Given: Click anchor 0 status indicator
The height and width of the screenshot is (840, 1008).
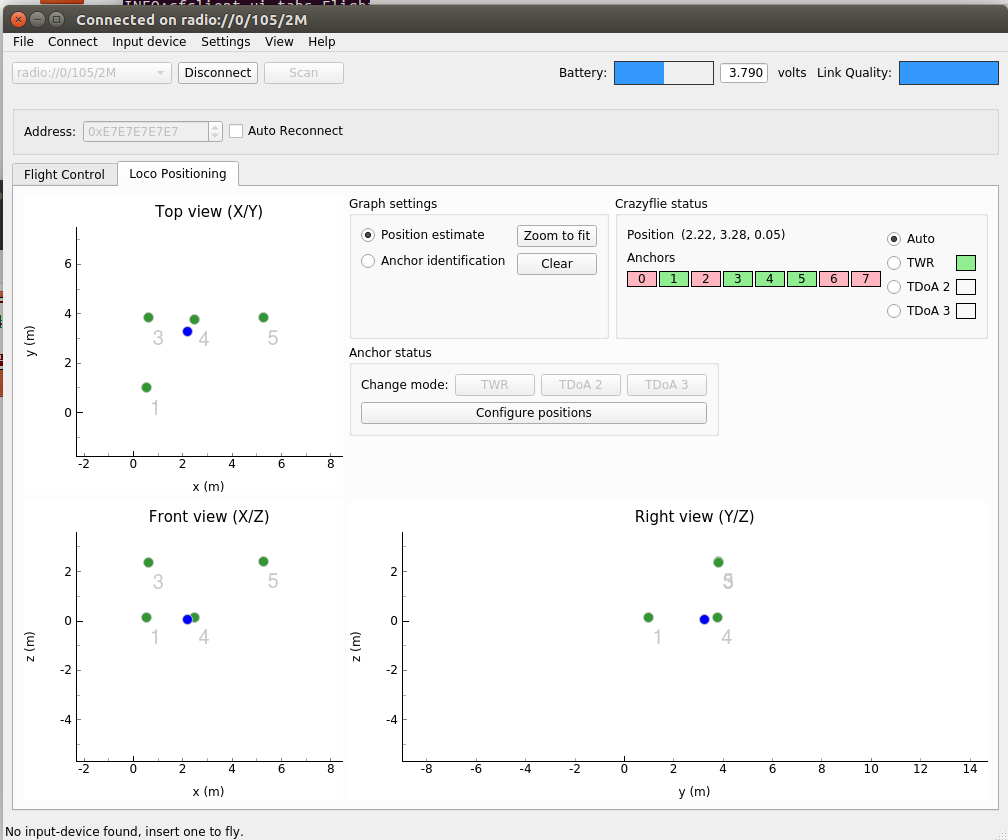Looking at the screenshot, I should click(x=642, y=279).
